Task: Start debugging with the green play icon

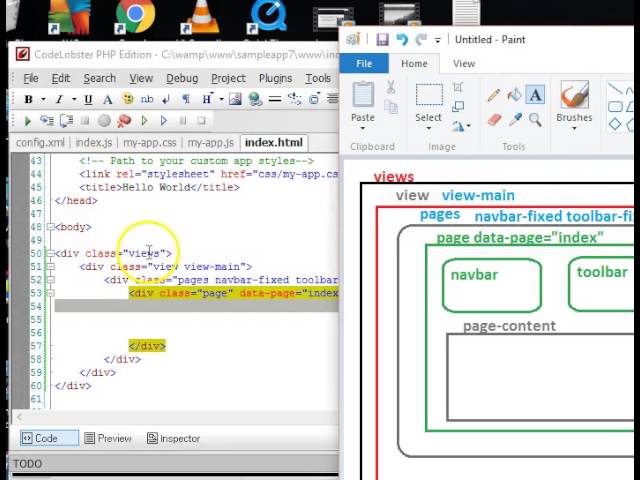Action: 28,121
